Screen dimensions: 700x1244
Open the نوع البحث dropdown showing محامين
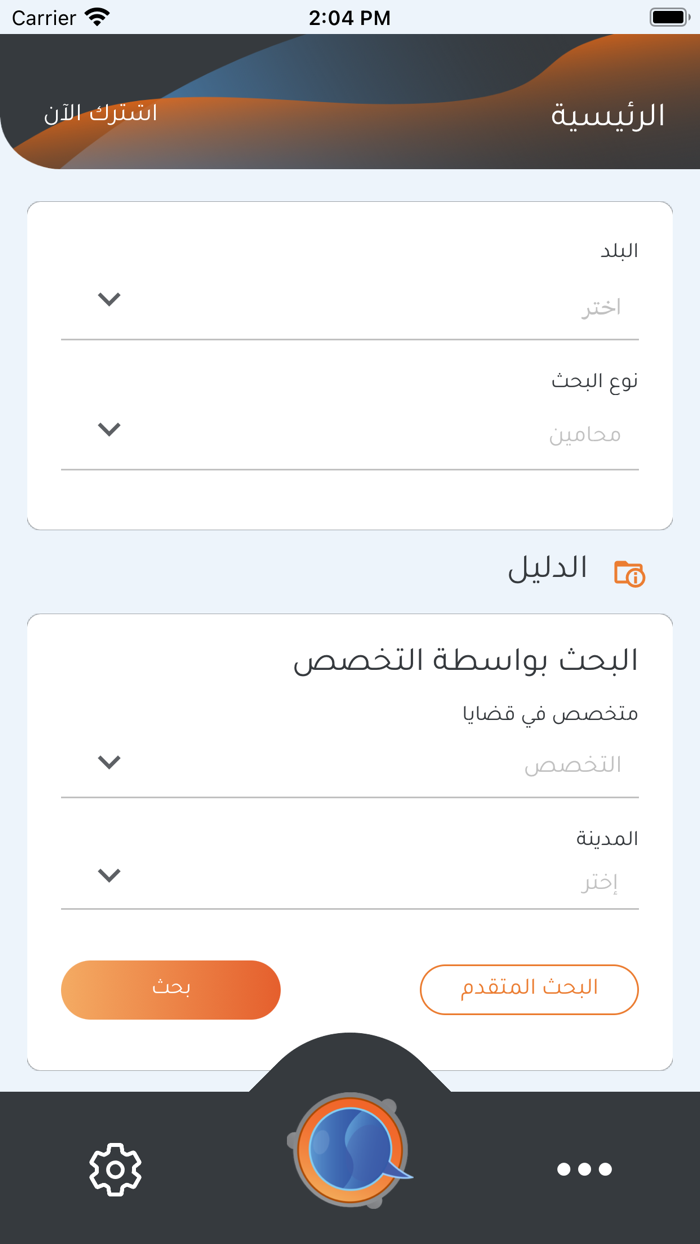[x=109, y=429]
